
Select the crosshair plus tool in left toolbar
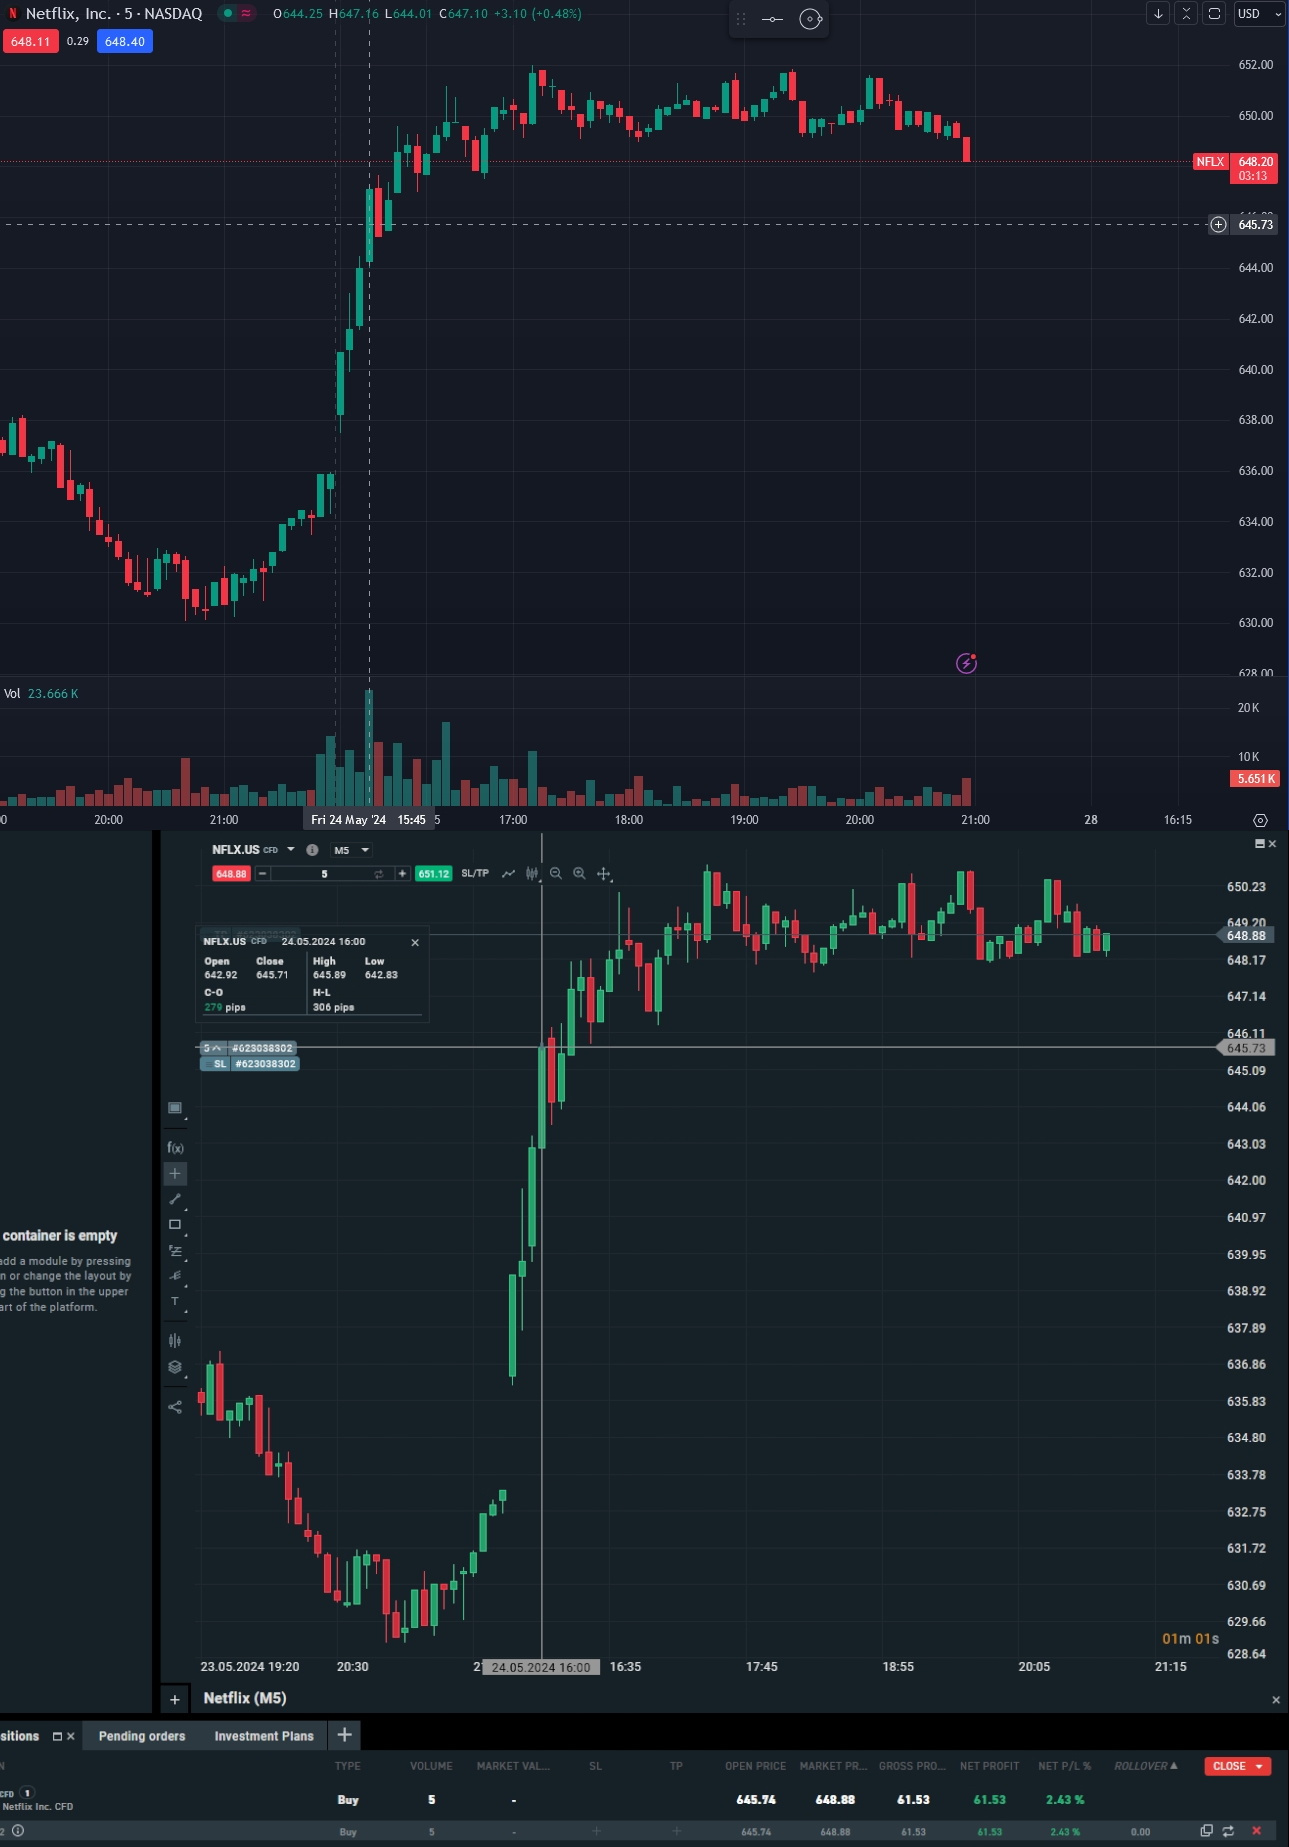click(x=175, y=1174)
